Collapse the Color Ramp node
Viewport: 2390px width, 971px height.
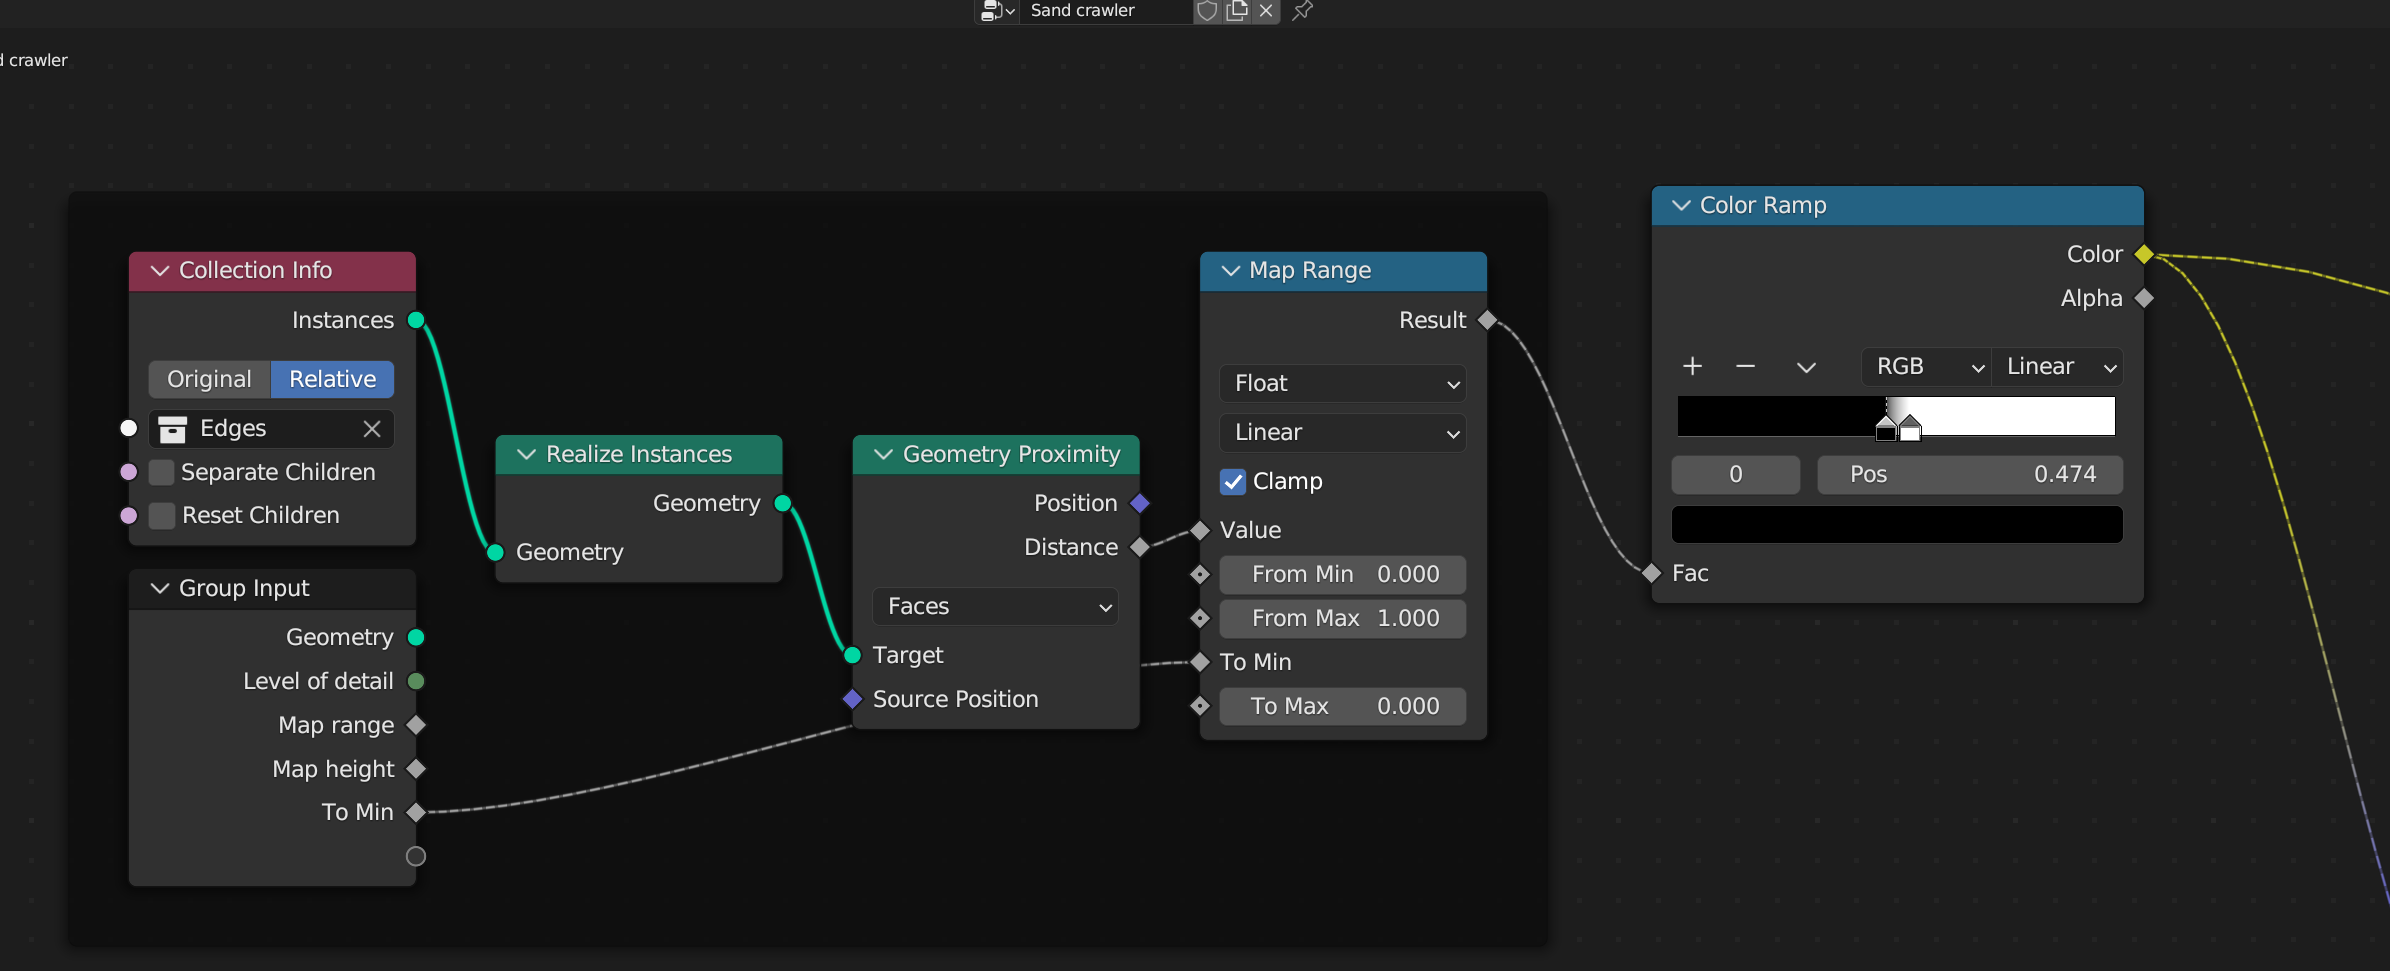coord(1682,205)
